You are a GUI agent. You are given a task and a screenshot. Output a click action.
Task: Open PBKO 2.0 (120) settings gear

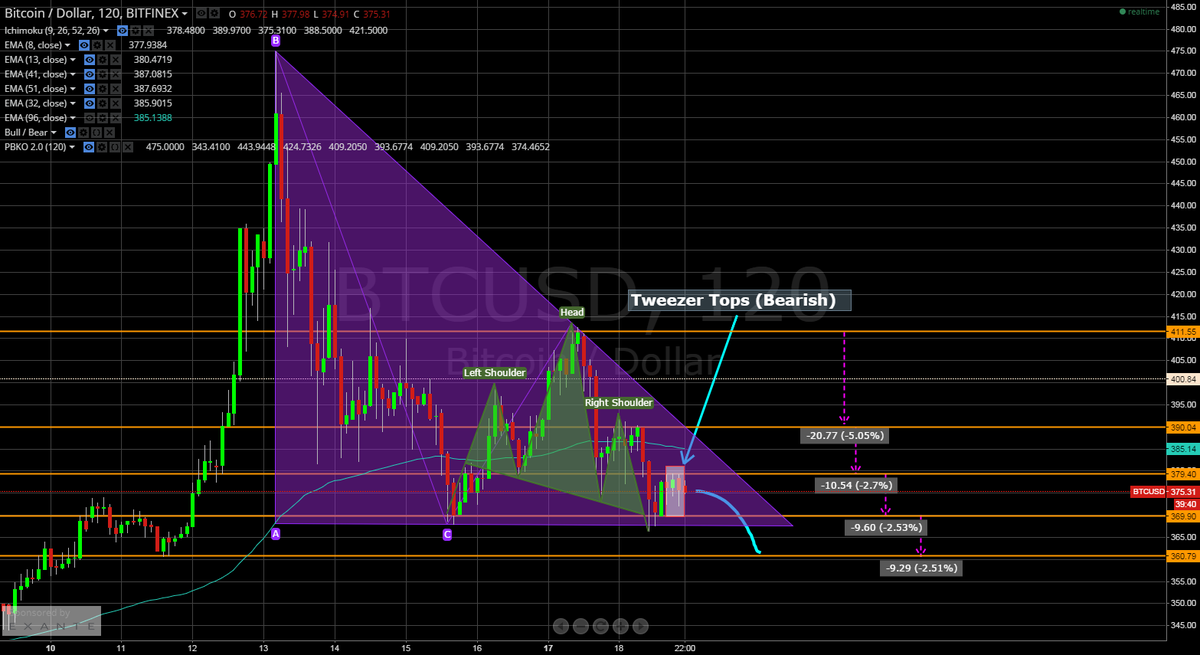(101, 147)
